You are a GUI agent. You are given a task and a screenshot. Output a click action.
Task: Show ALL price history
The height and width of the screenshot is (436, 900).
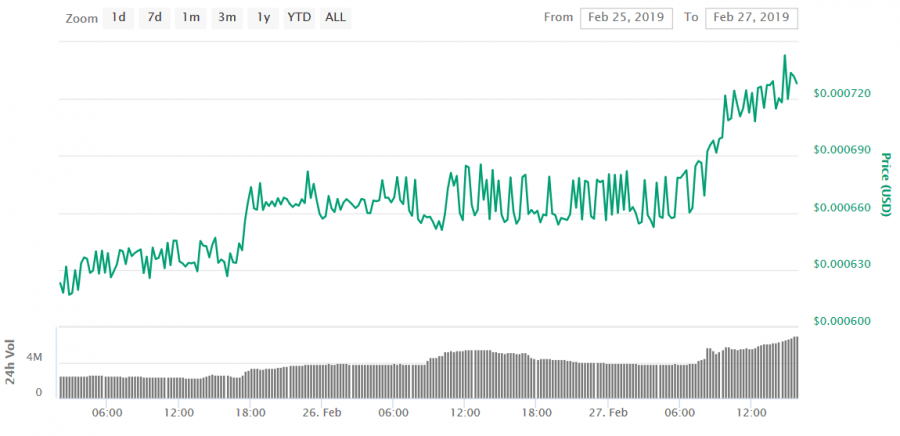point(335,18)
